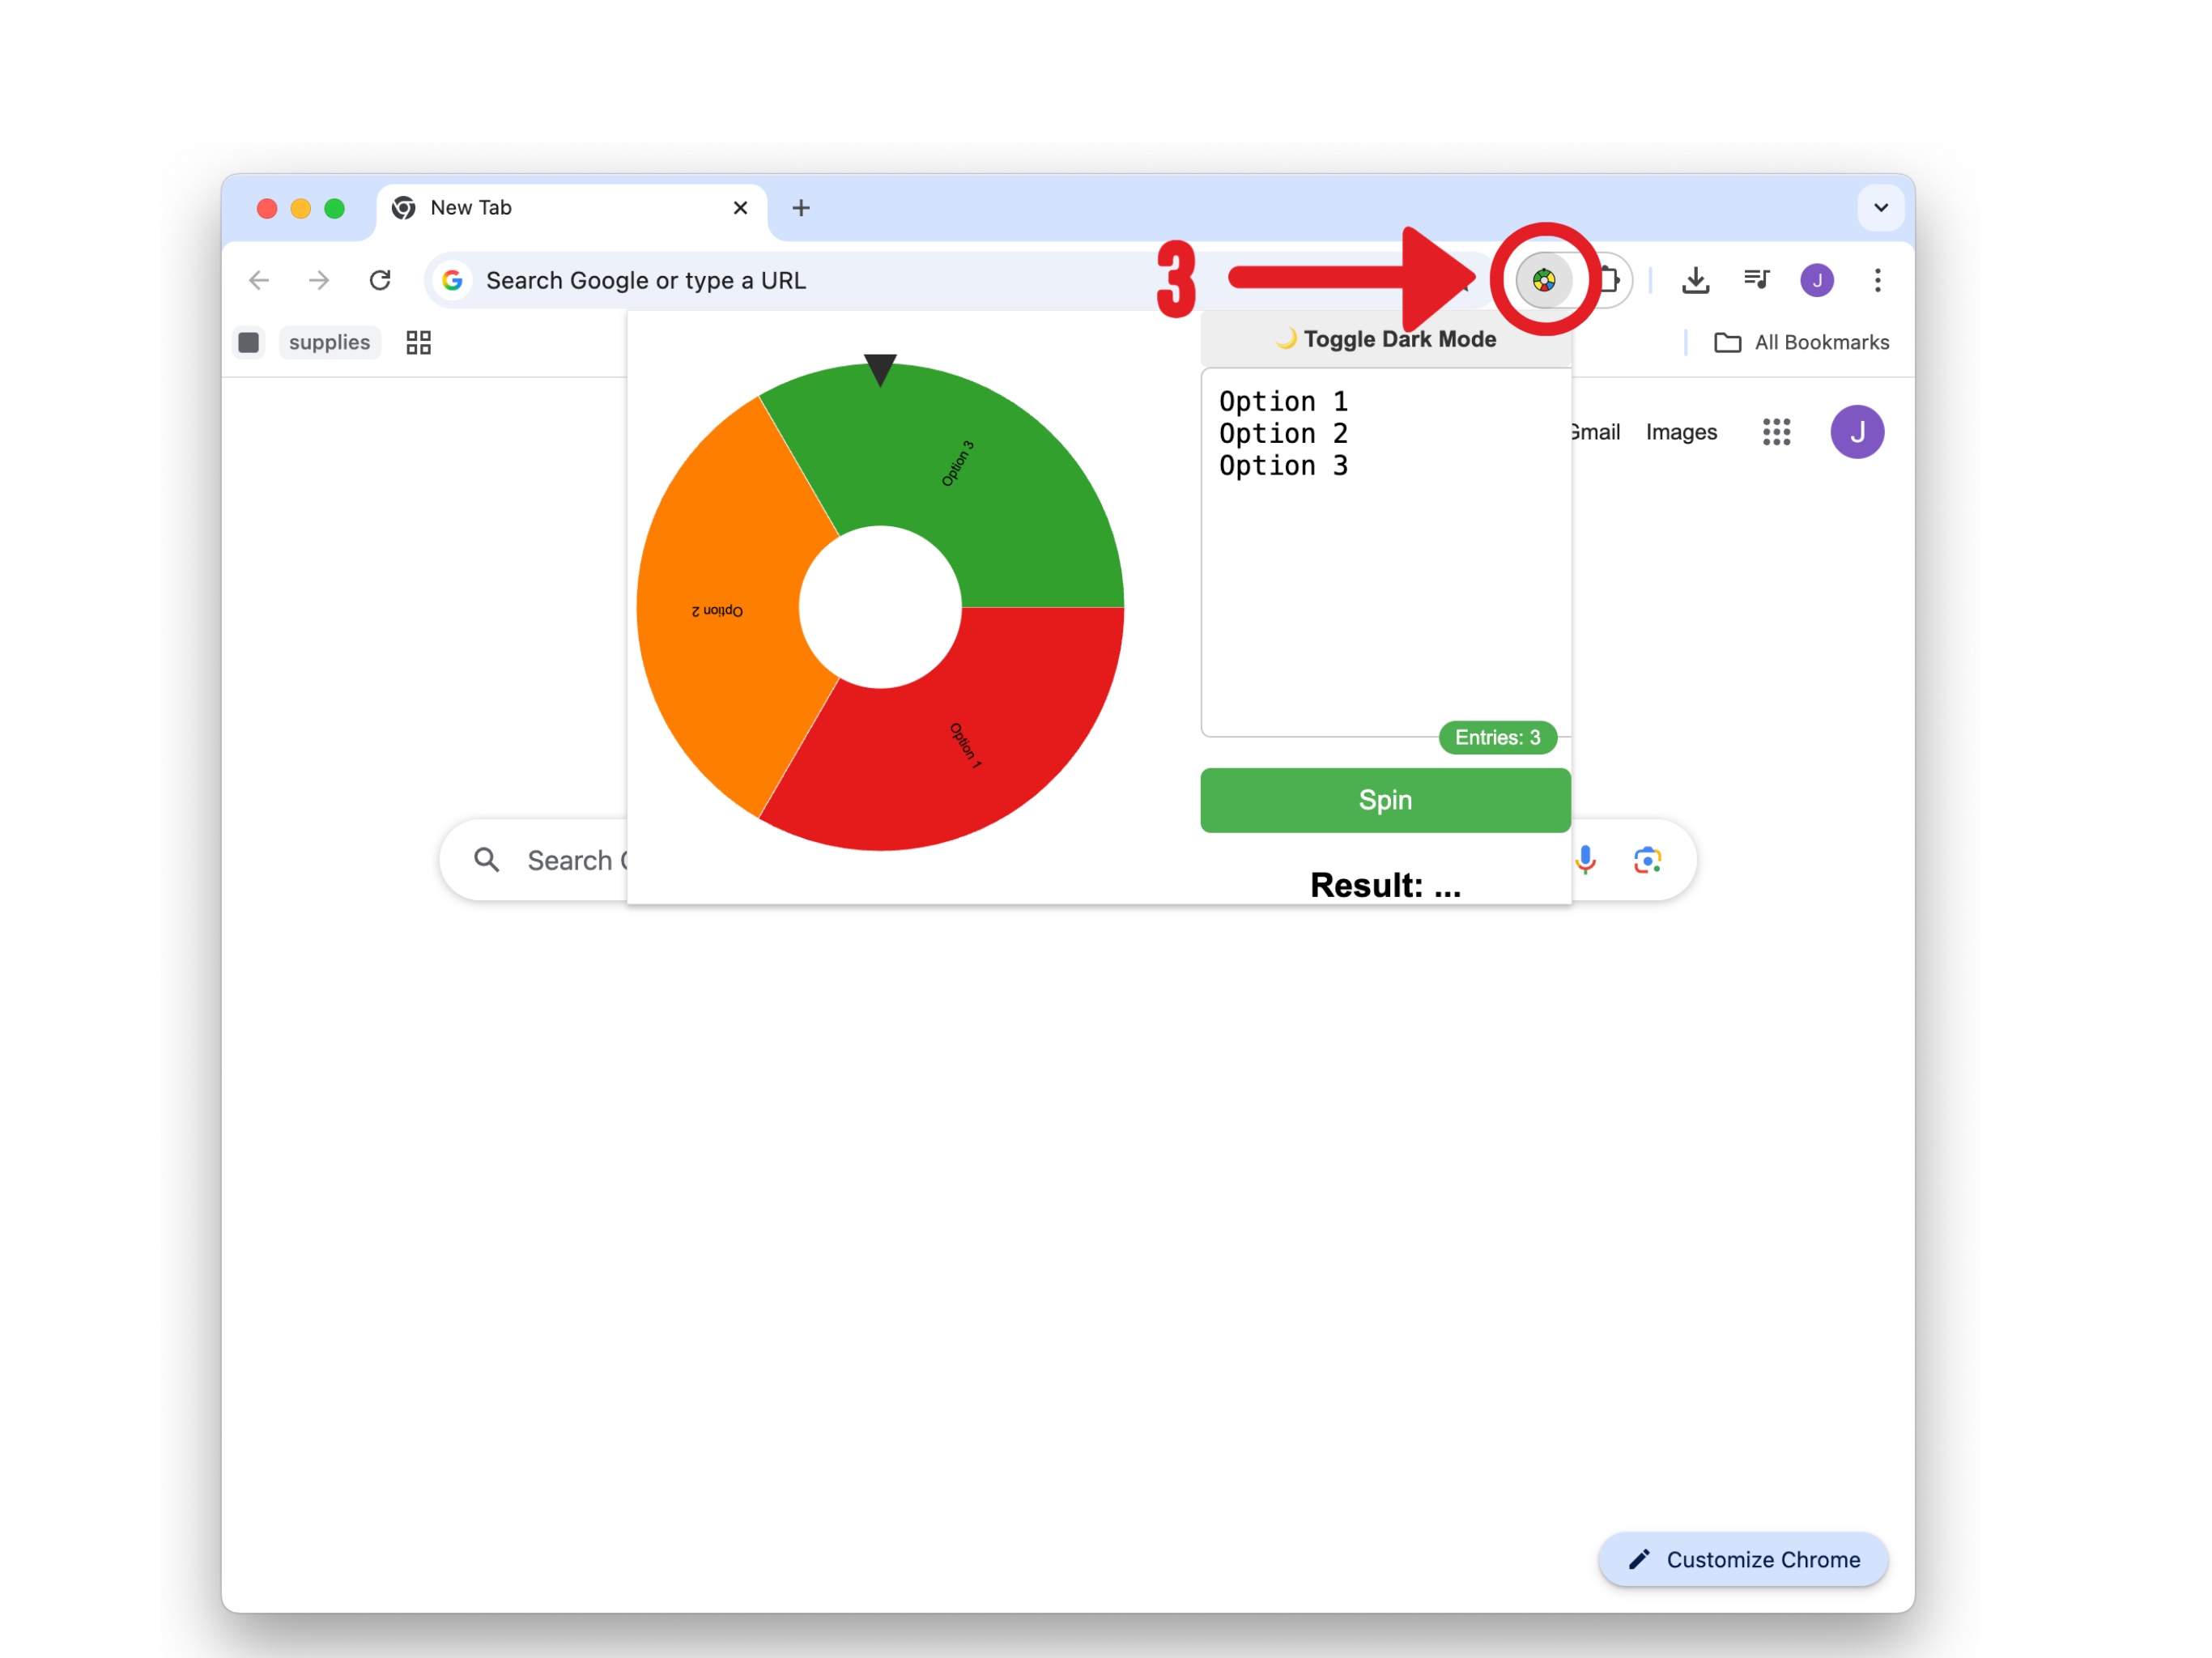2212x1658 pixels.
Task: Open the Chrome three-dot menu
Action: (x=1877, y=280)
